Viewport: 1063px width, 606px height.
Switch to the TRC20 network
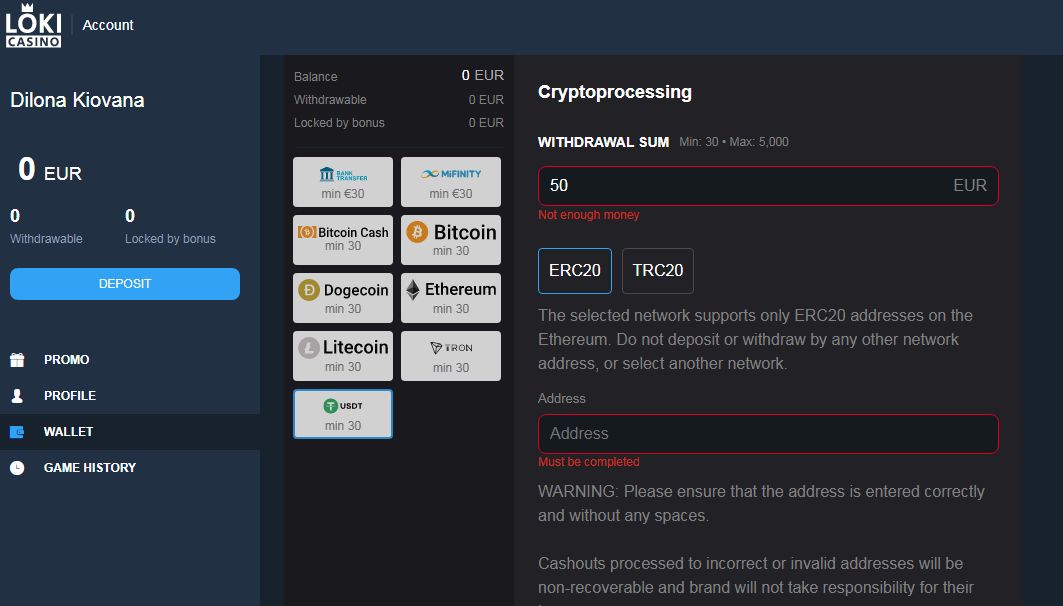[657, 271]
